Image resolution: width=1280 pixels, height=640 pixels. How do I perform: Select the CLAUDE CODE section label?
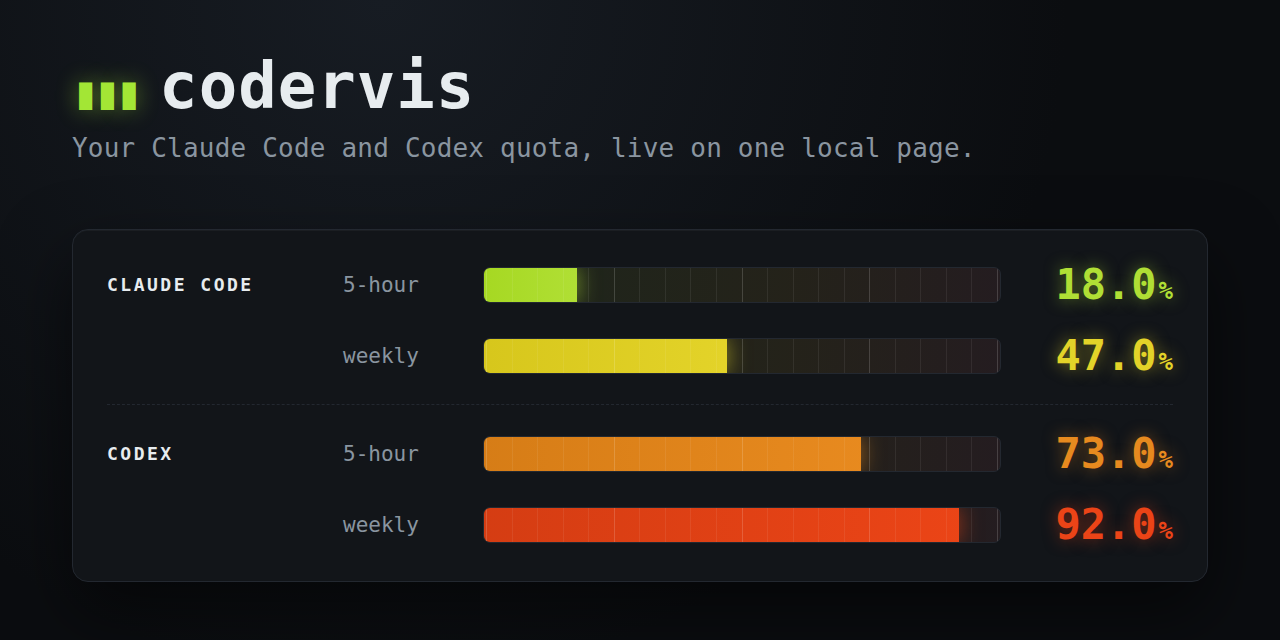(x=180, y=285)
